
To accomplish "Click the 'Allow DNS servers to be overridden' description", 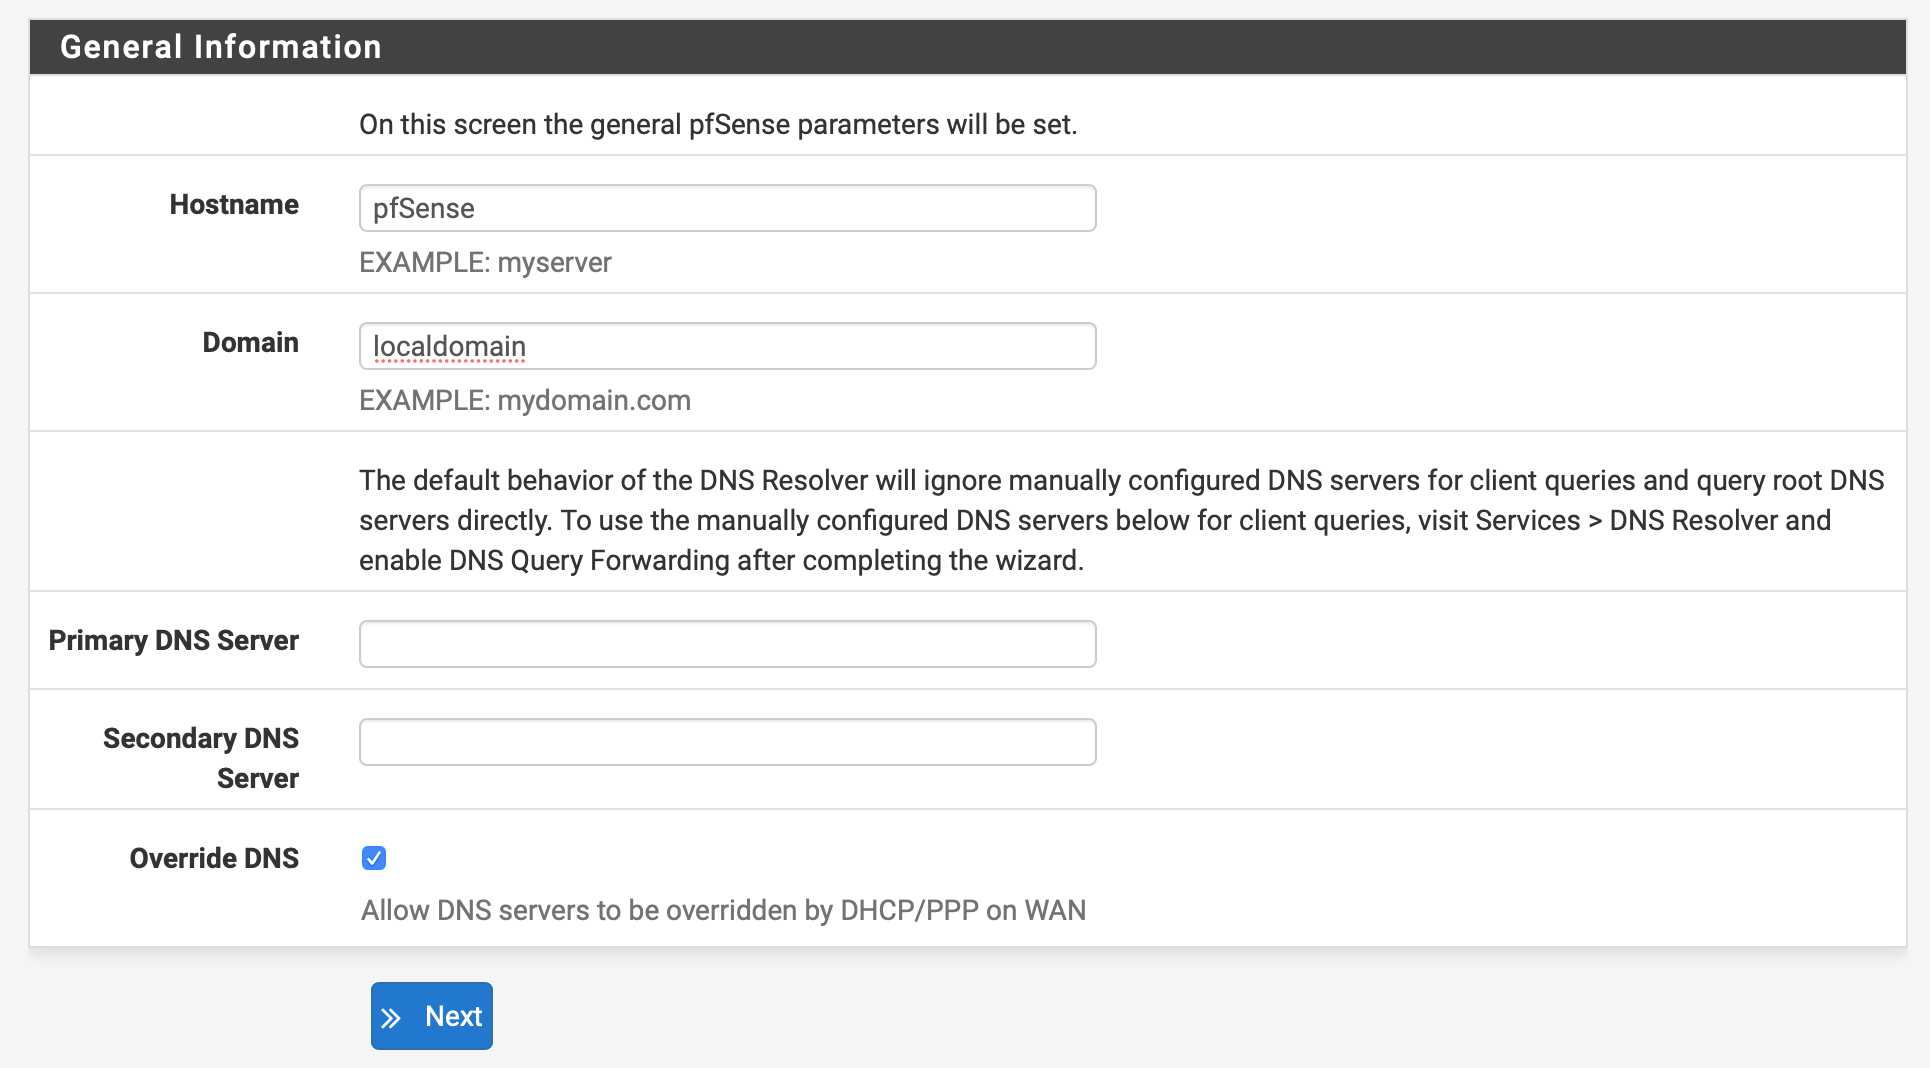I will (x=723, y=911).
